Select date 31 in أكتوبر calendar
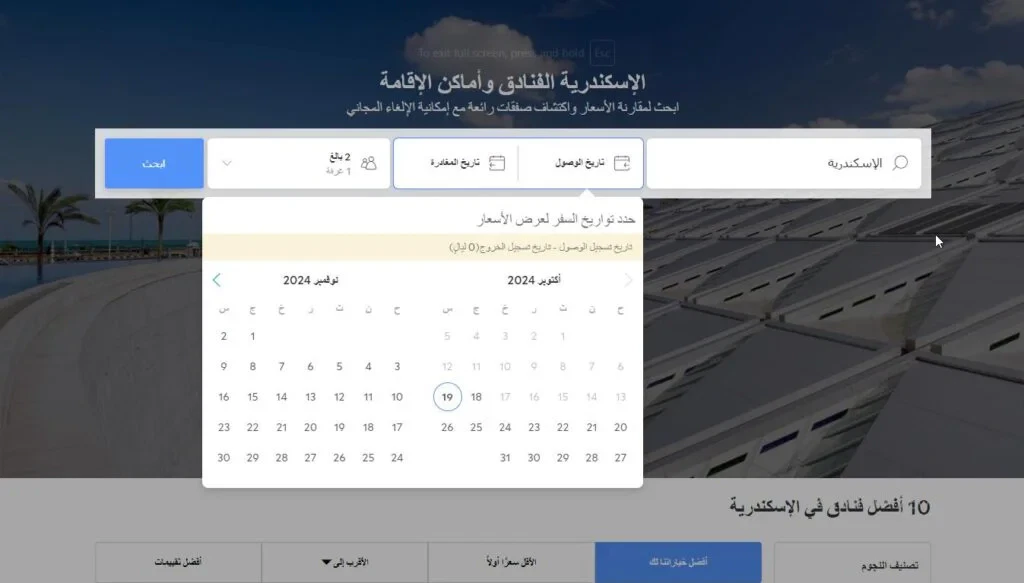Viewport: 1024px width, 583px height. (504, 457)
